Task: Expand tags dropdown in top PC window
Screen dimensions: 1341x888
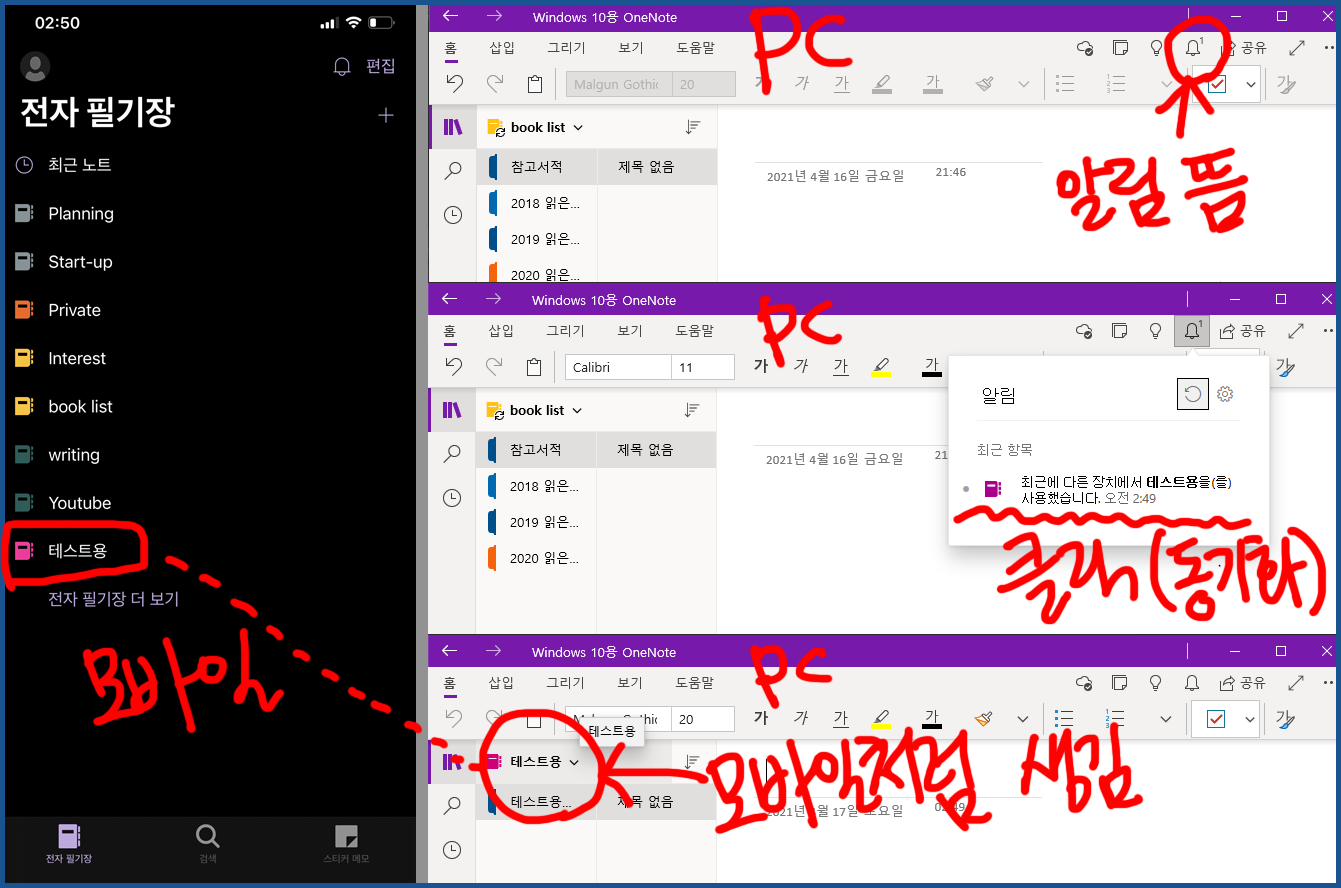Action: coord(1251,85)
